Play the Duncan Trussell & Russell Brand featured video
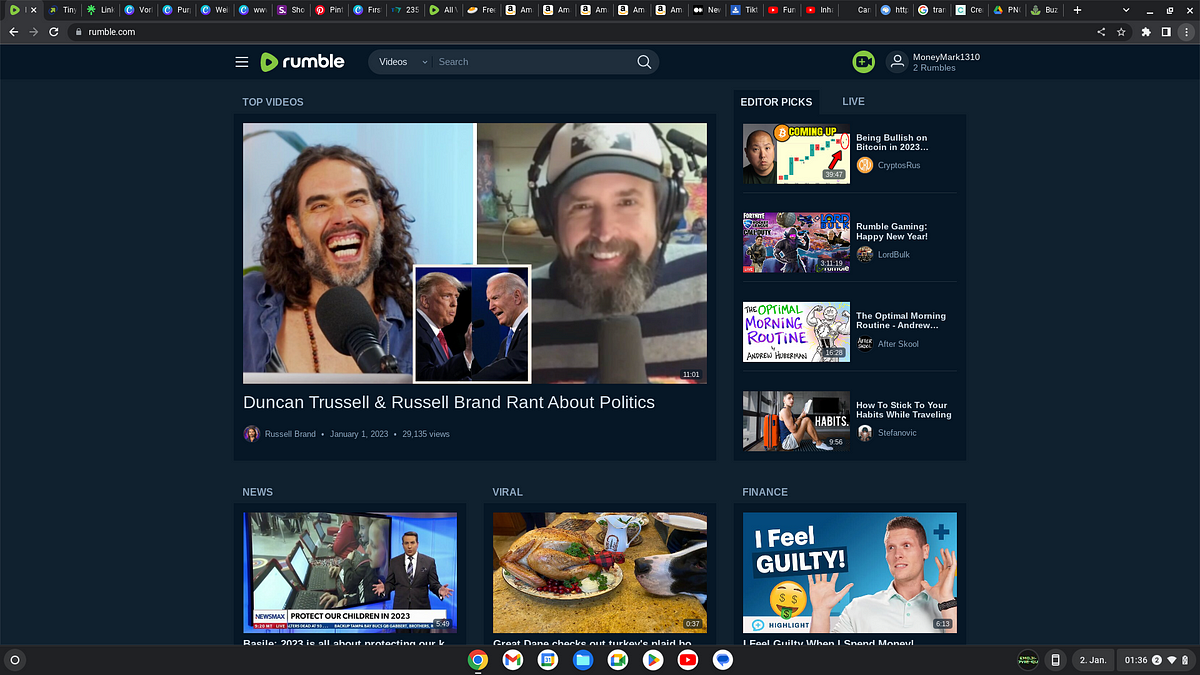Viewport: 1200px width, 675px height. 475,253
